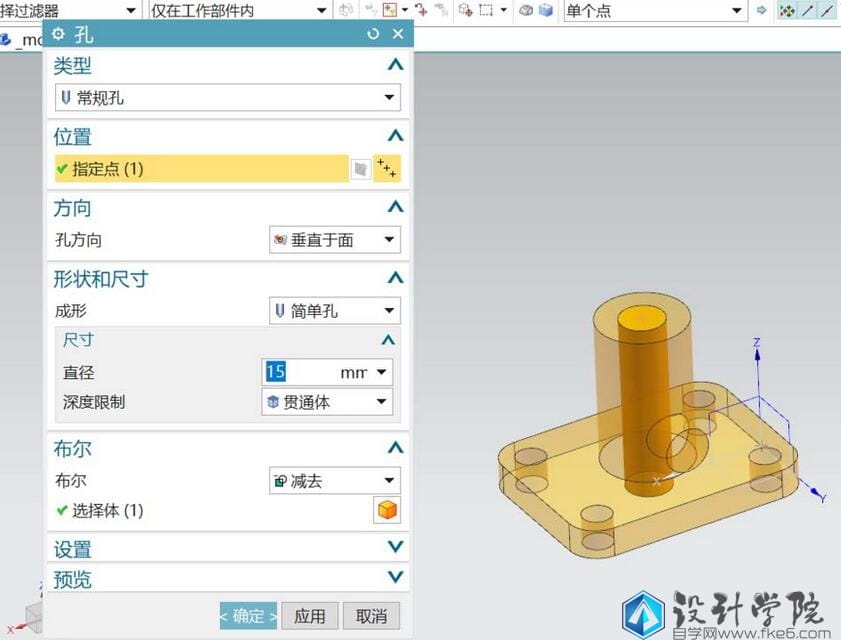The height and width of the screenshot is (640, 841).
Task: Click the sketch section icon beside Specify Point
Action: tap(360, 169)
